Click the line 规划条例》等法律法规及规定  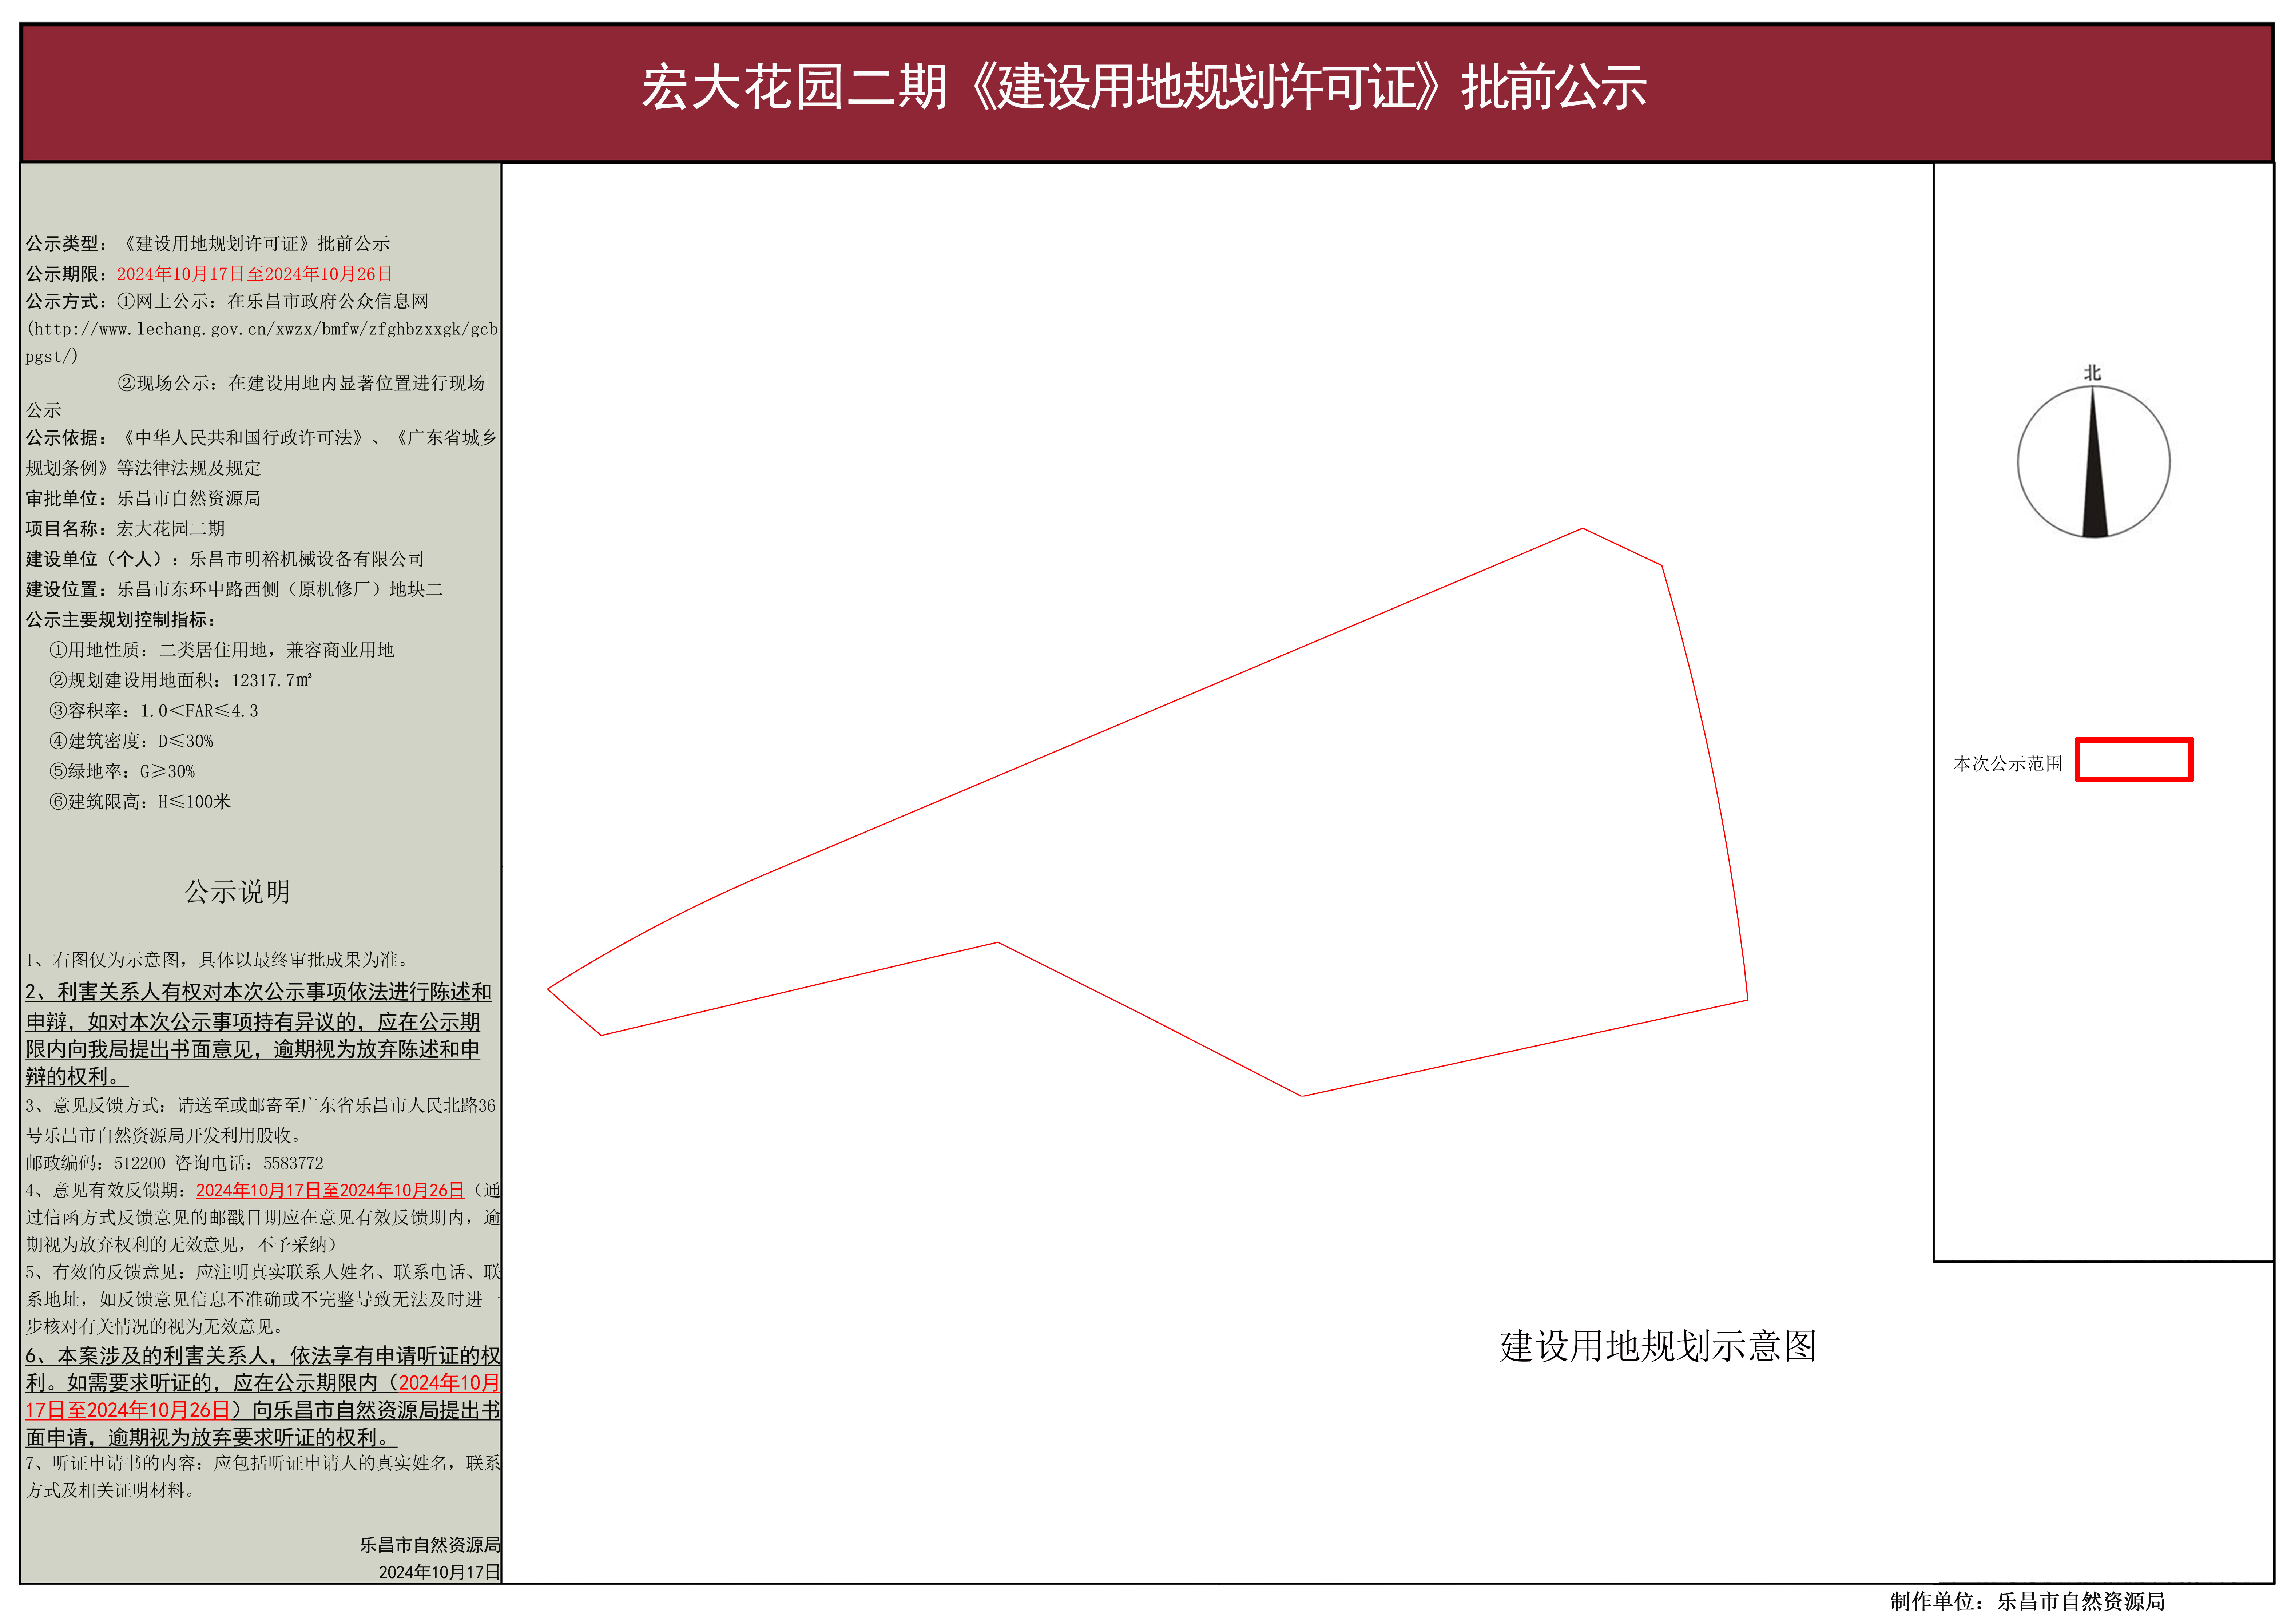[143, 468]
